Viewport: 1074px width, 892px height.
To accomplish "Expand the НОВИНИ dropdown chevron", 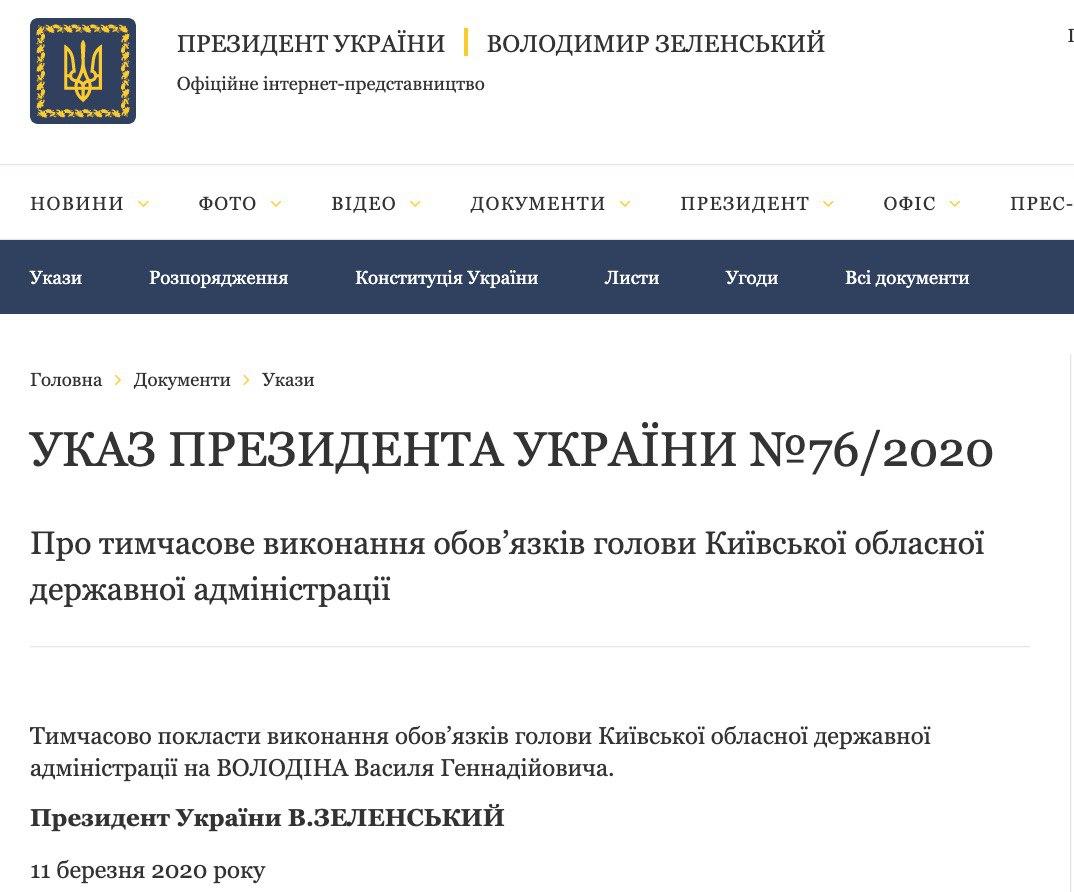I will click(143, 204).
